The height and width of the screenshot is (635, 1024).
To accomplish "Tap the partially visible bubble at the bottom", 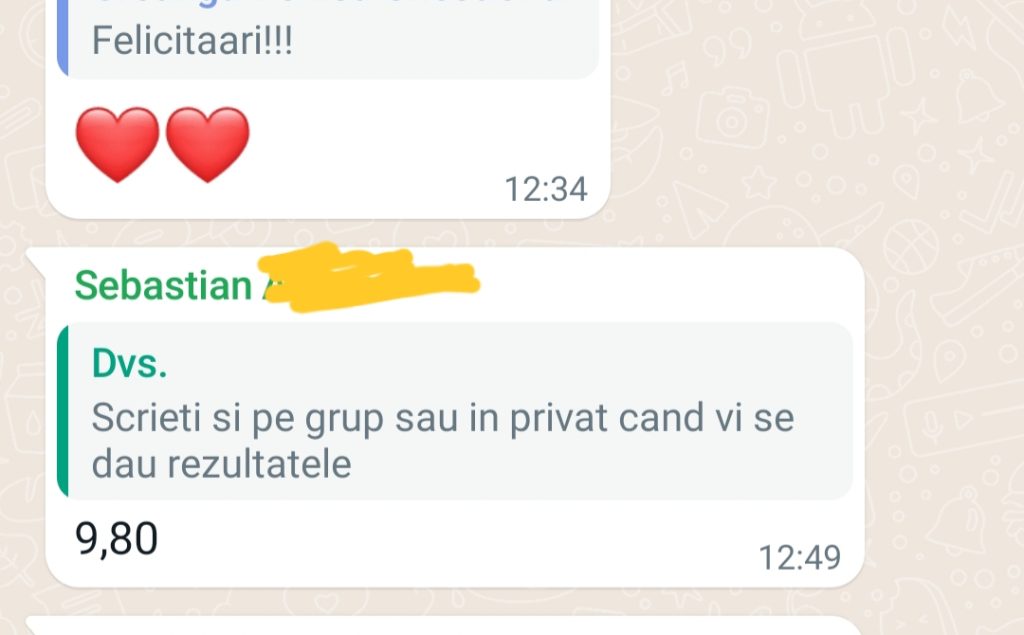I will click(x=444, y=625).
